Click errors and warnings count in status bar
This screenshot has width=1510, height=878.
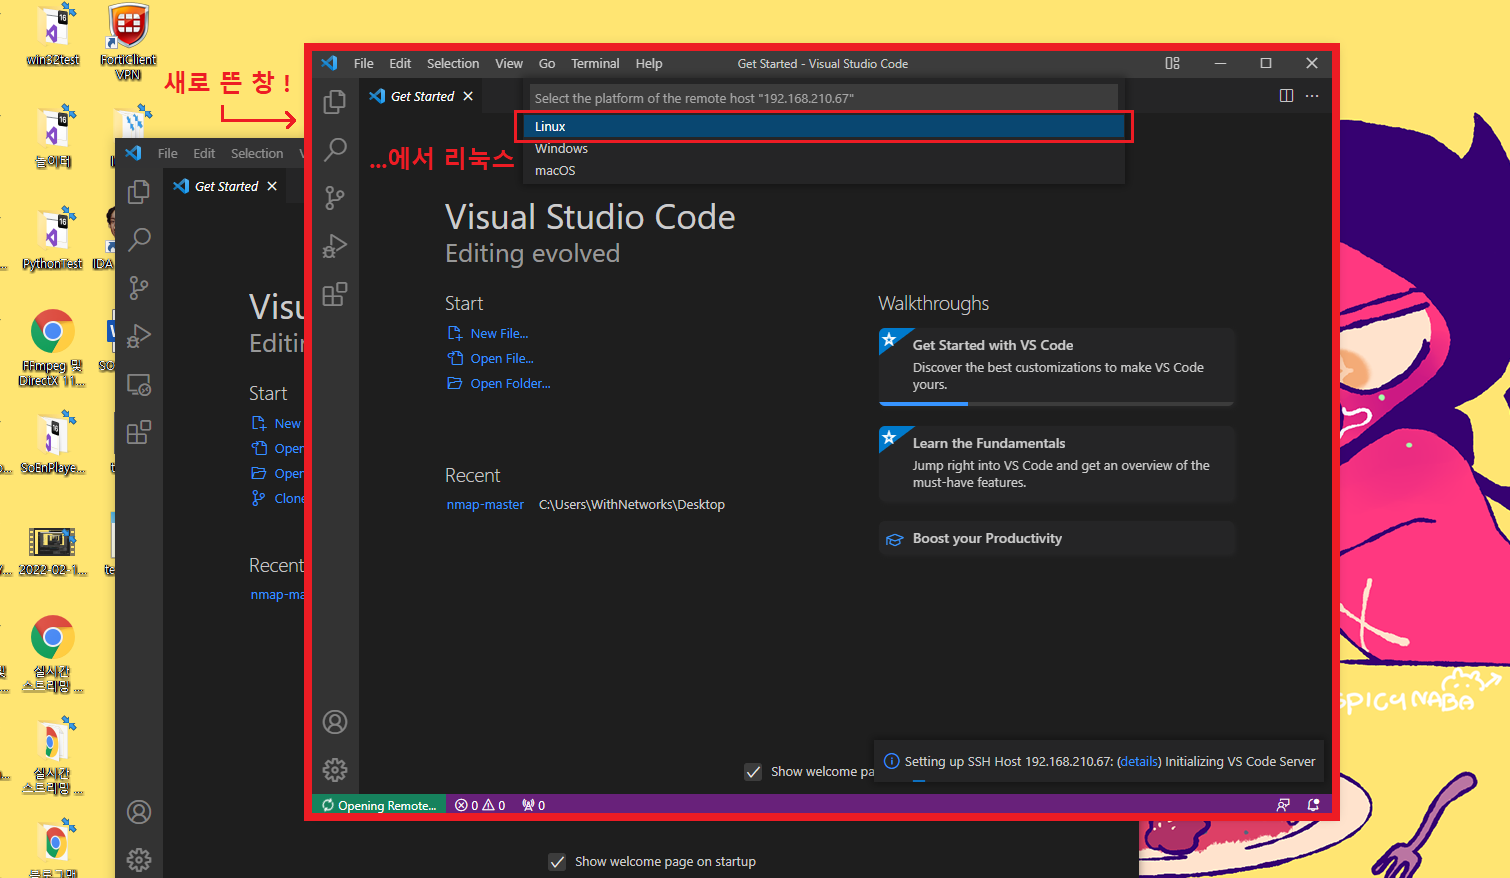pyautogui.click(x=480, y=805)
